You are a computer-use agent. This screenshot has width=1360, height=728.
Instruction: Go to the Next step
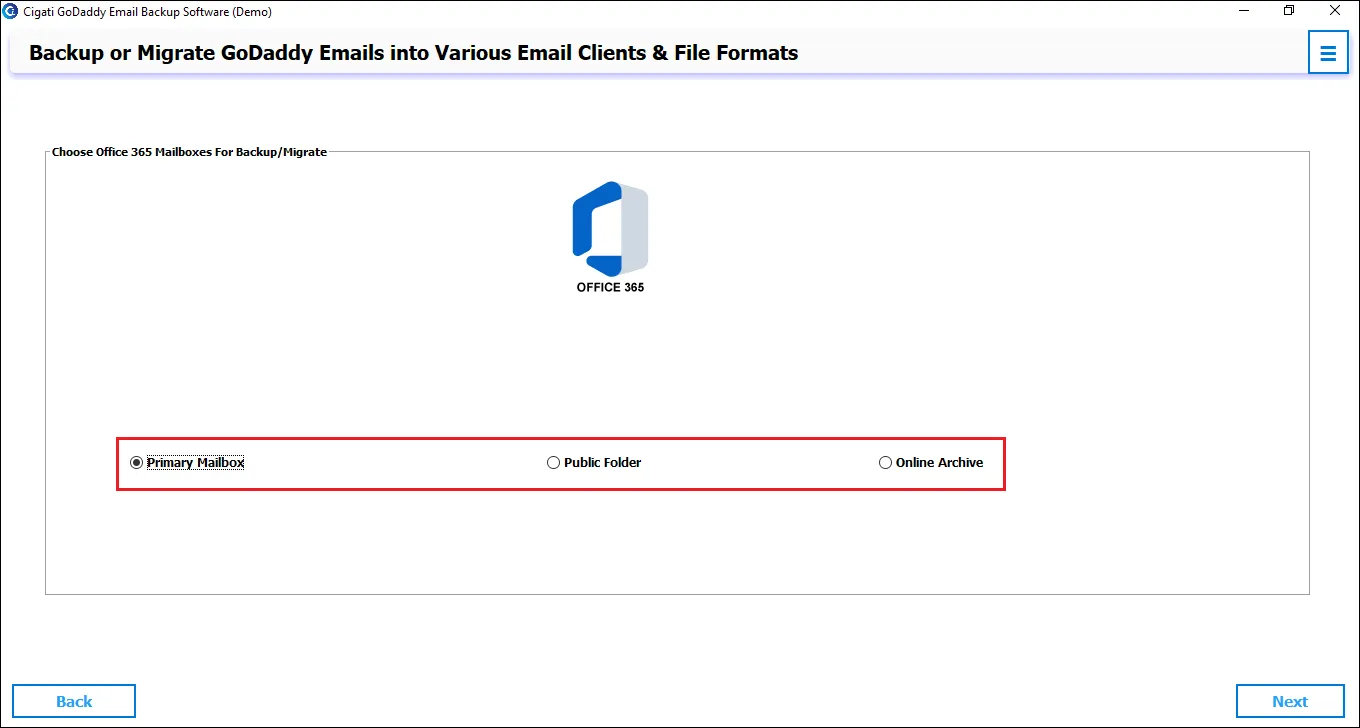1290,701
